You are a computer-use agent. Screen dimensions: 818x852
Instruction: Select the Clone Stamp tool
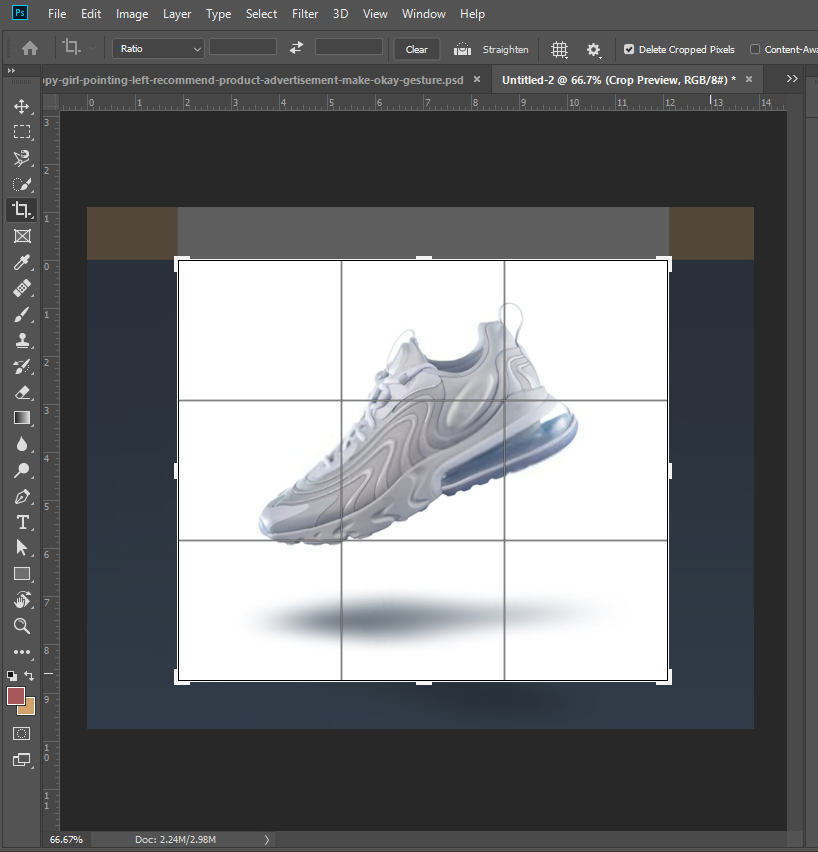[x=22, y=341]
